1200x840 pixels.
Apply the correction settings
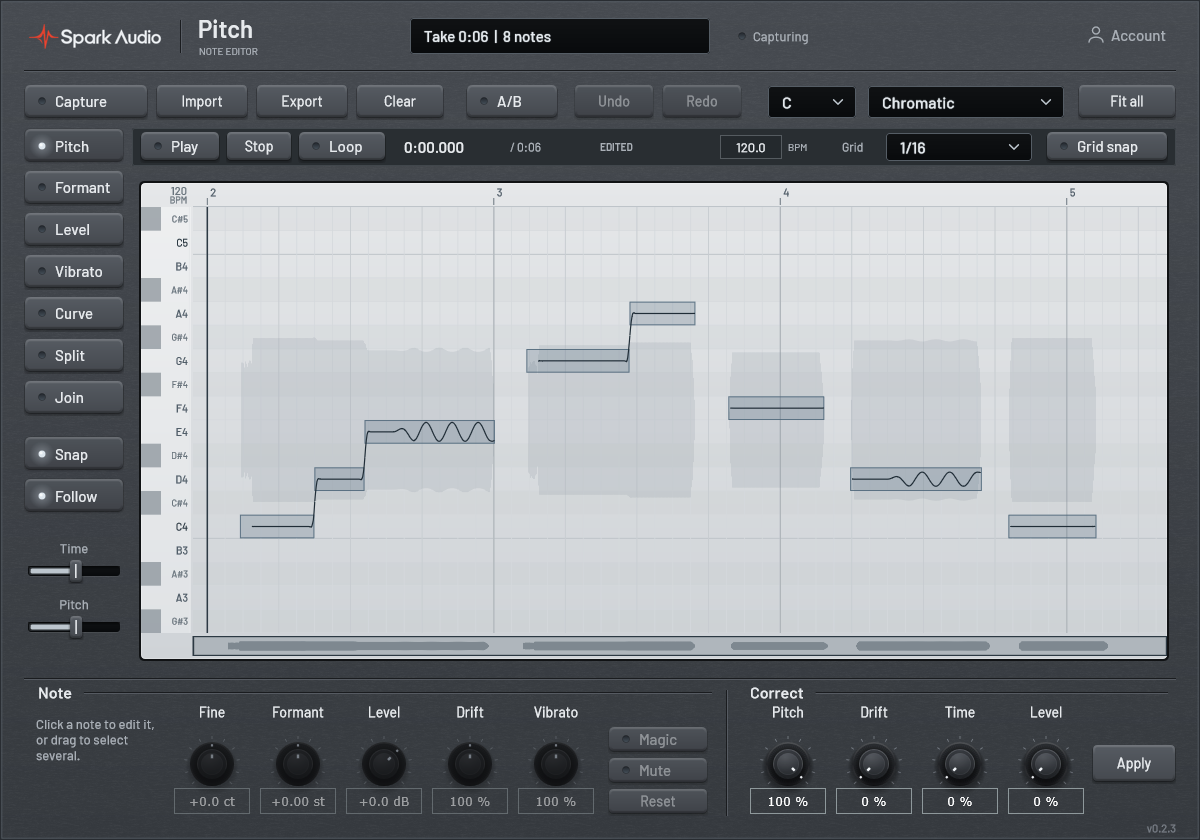[x=1134, y=763]
